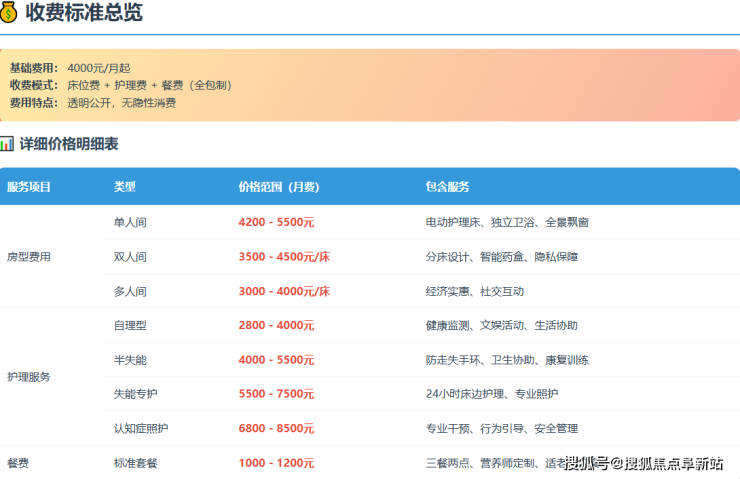Click the 搜狐号@搜狐焦点阜新站 watermark
The width and height of the screenshot is (740, 479).
pyautogui.click(x=644, y=463)
